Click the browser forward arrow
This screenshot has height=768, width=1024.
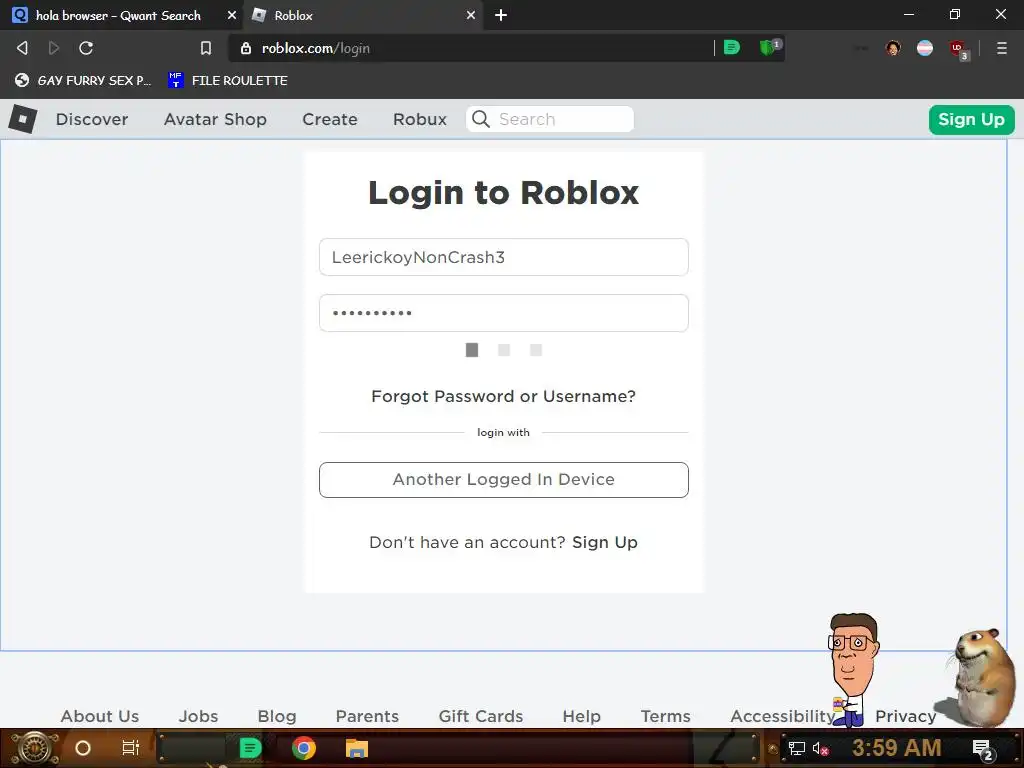[x=54, y=48]
